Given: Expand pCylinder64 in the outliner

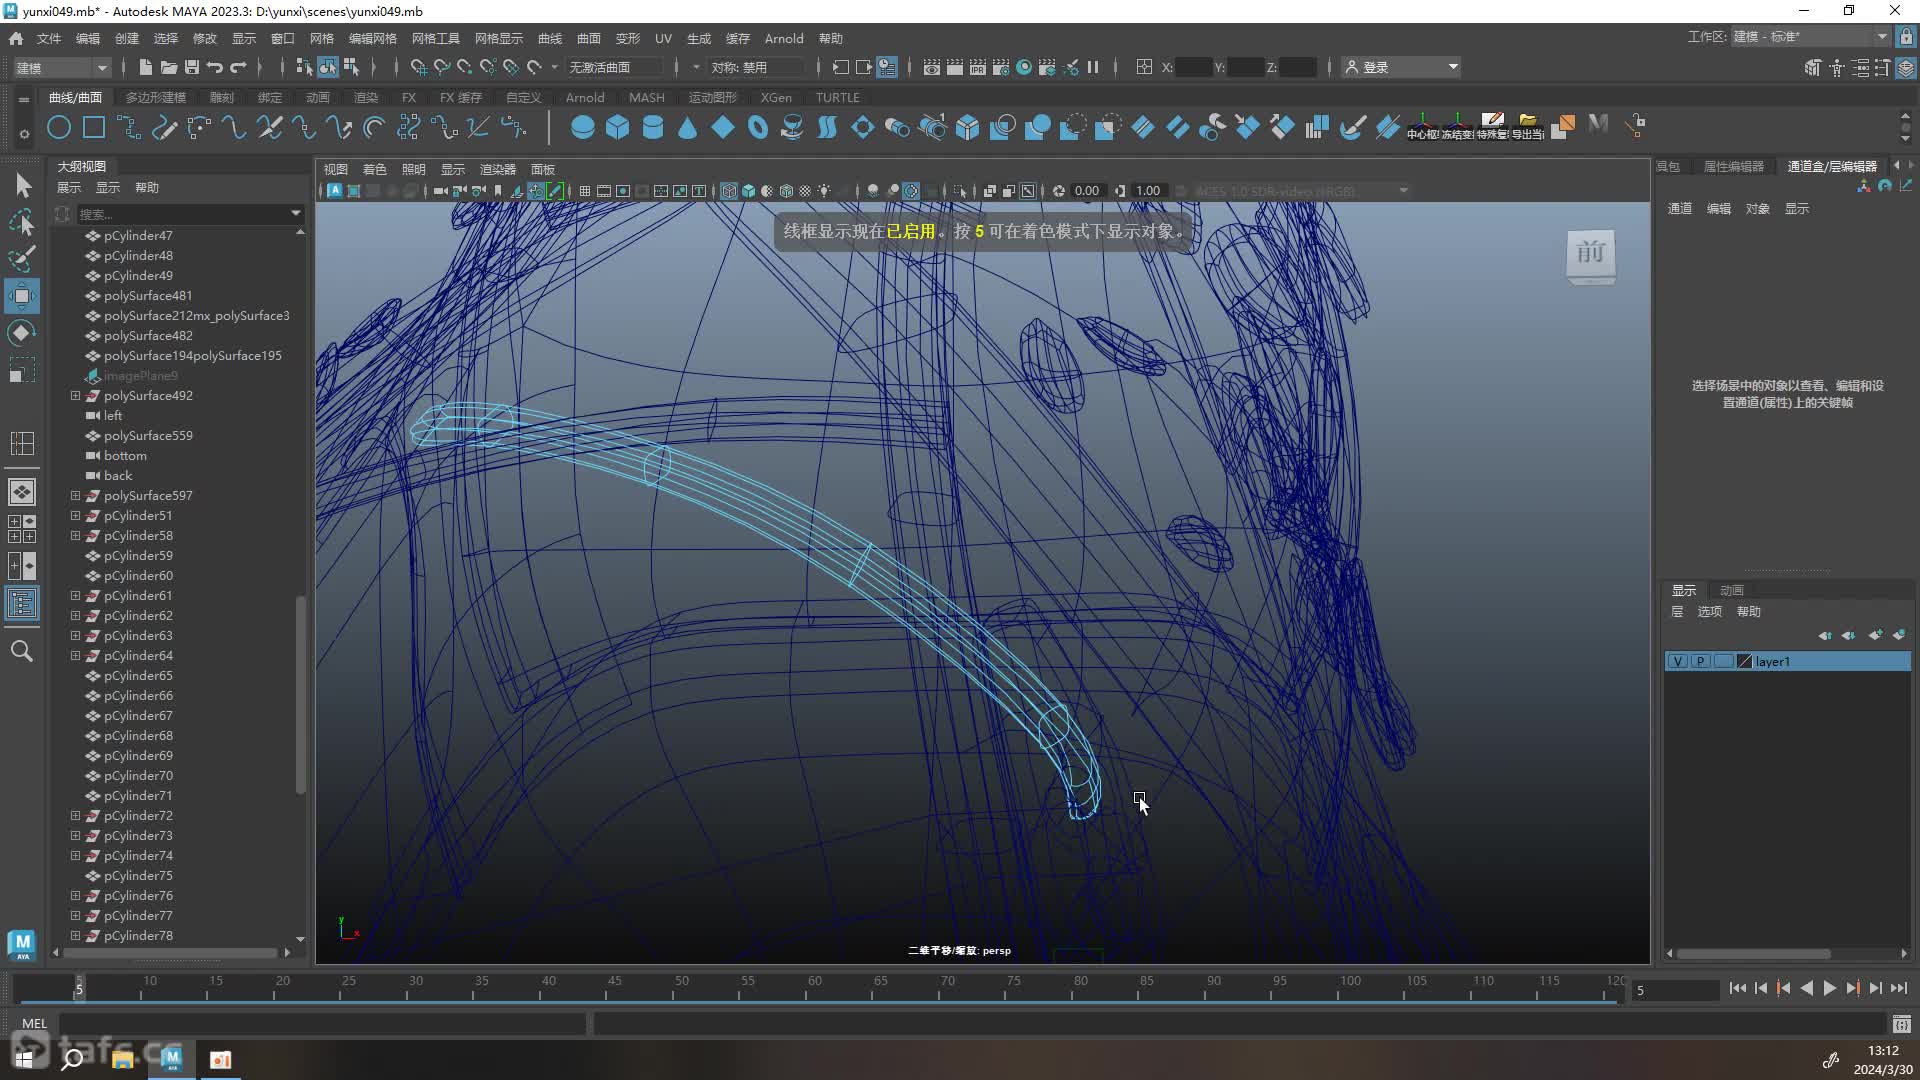Looking at the screenshot, I should coord(75,656).
